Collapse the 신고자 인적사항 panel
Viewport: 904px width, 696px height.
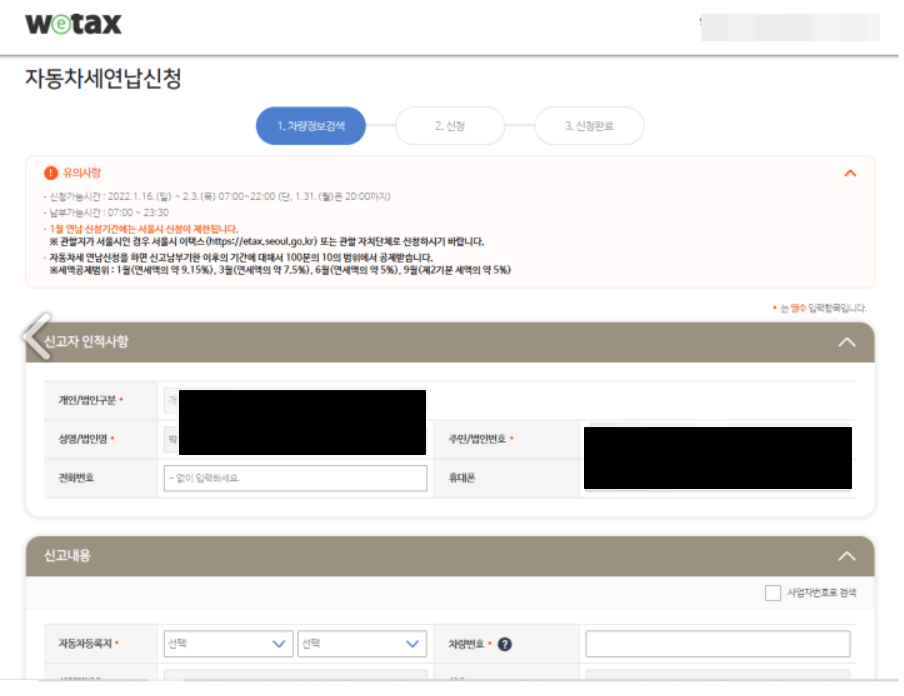(847, 341)
